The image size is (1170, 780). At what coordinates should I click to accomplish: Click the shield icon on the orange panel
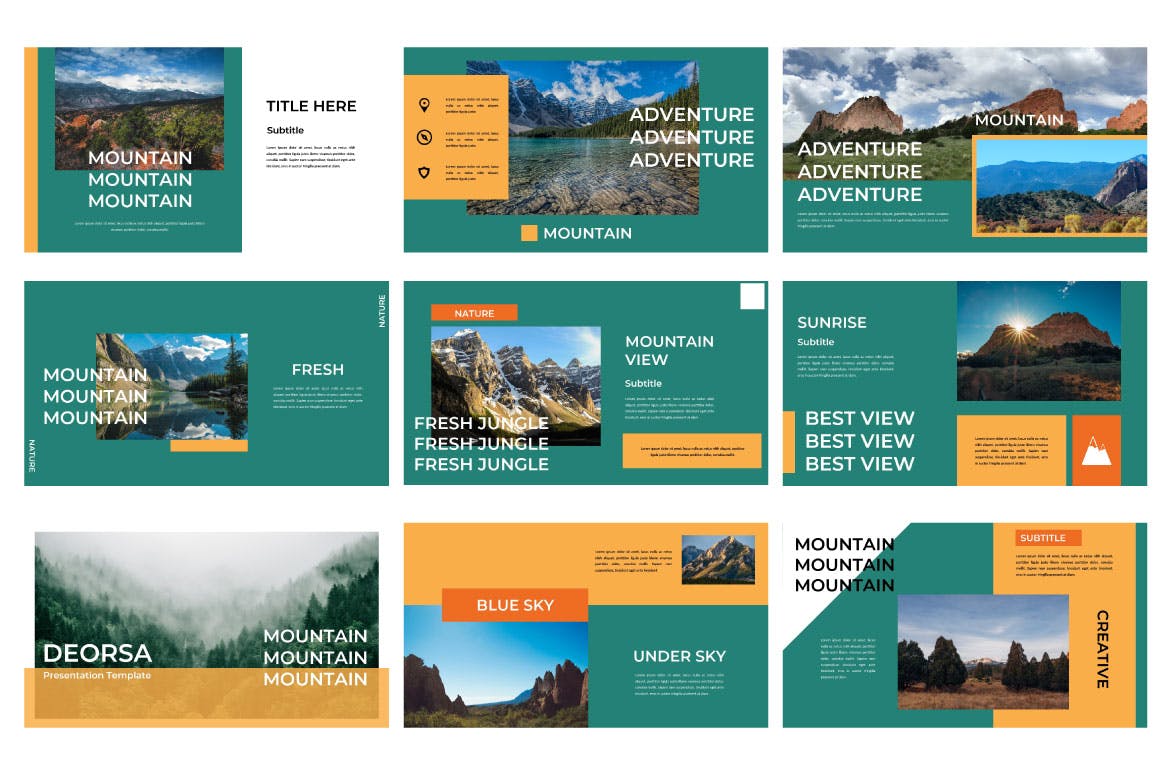424,173
